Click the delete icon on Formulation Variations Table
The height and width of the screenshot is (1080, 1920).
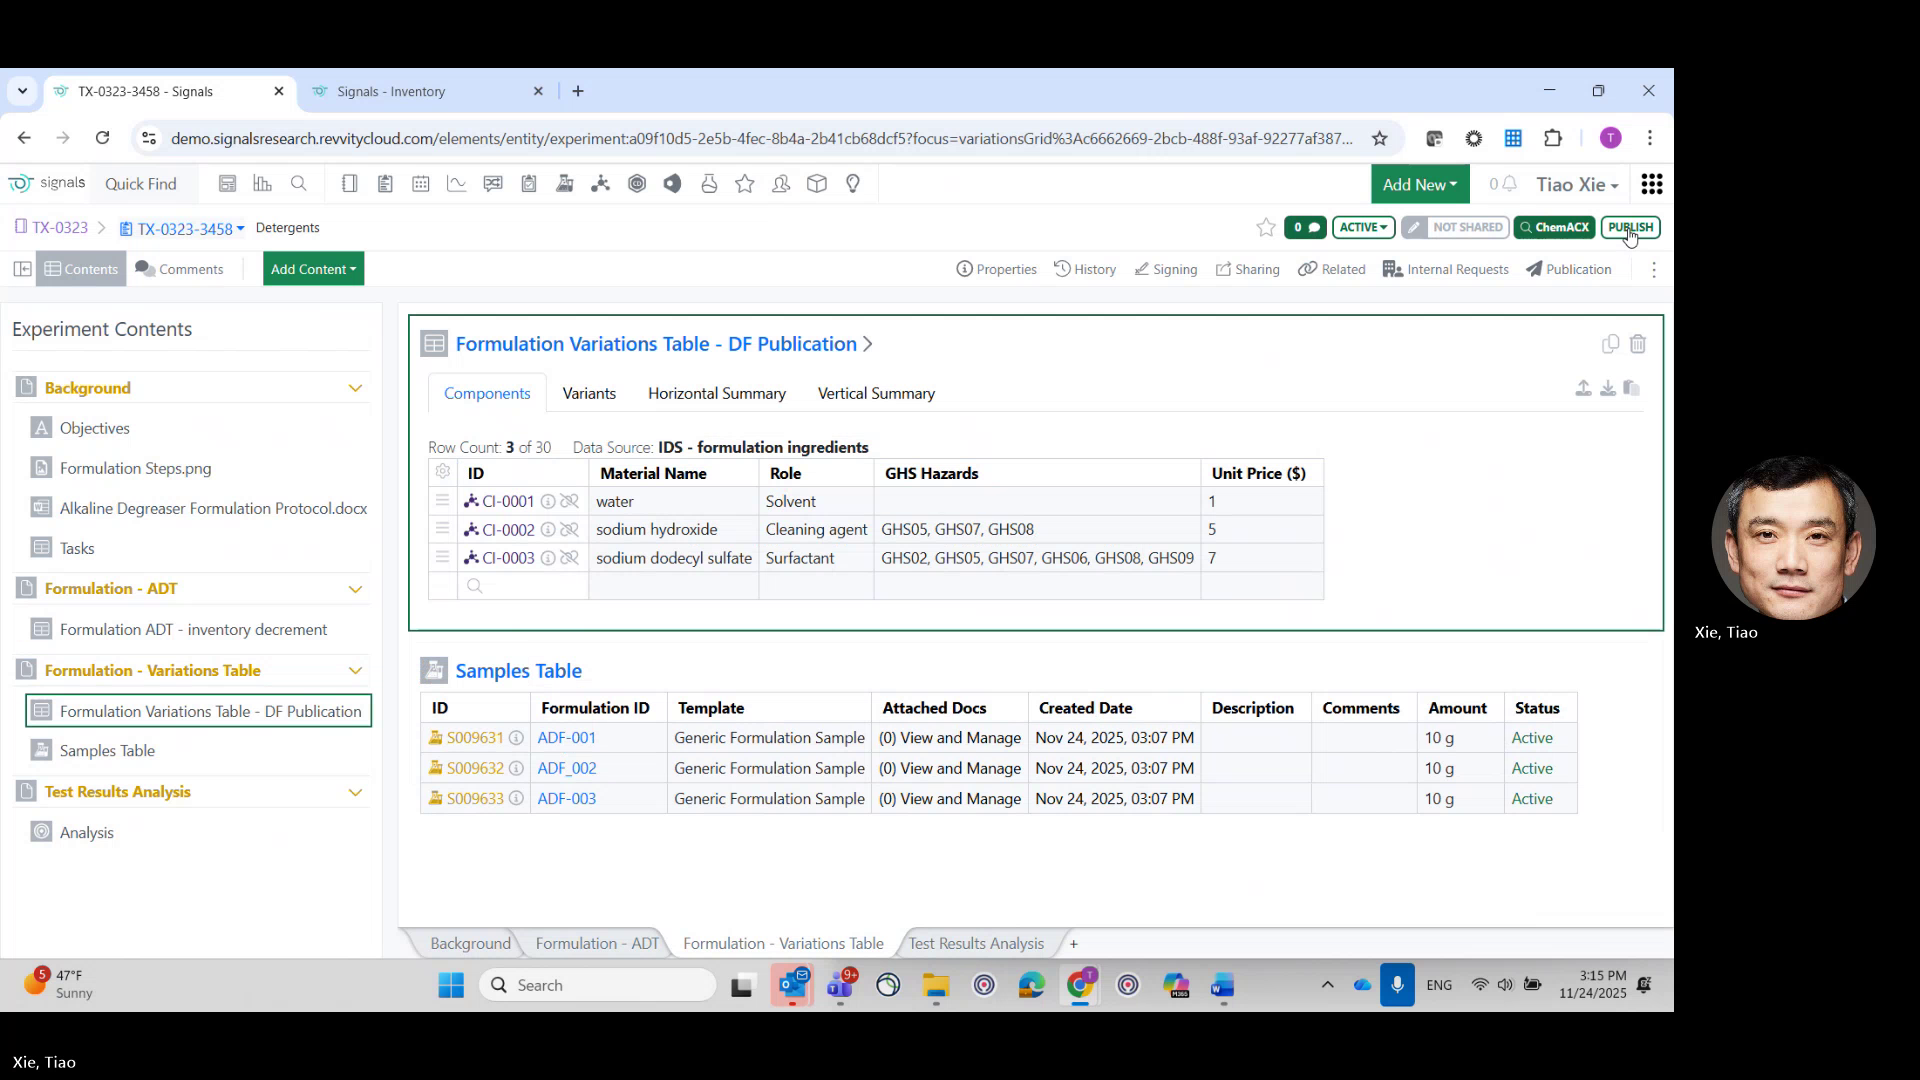click(x=1638, y=344)
